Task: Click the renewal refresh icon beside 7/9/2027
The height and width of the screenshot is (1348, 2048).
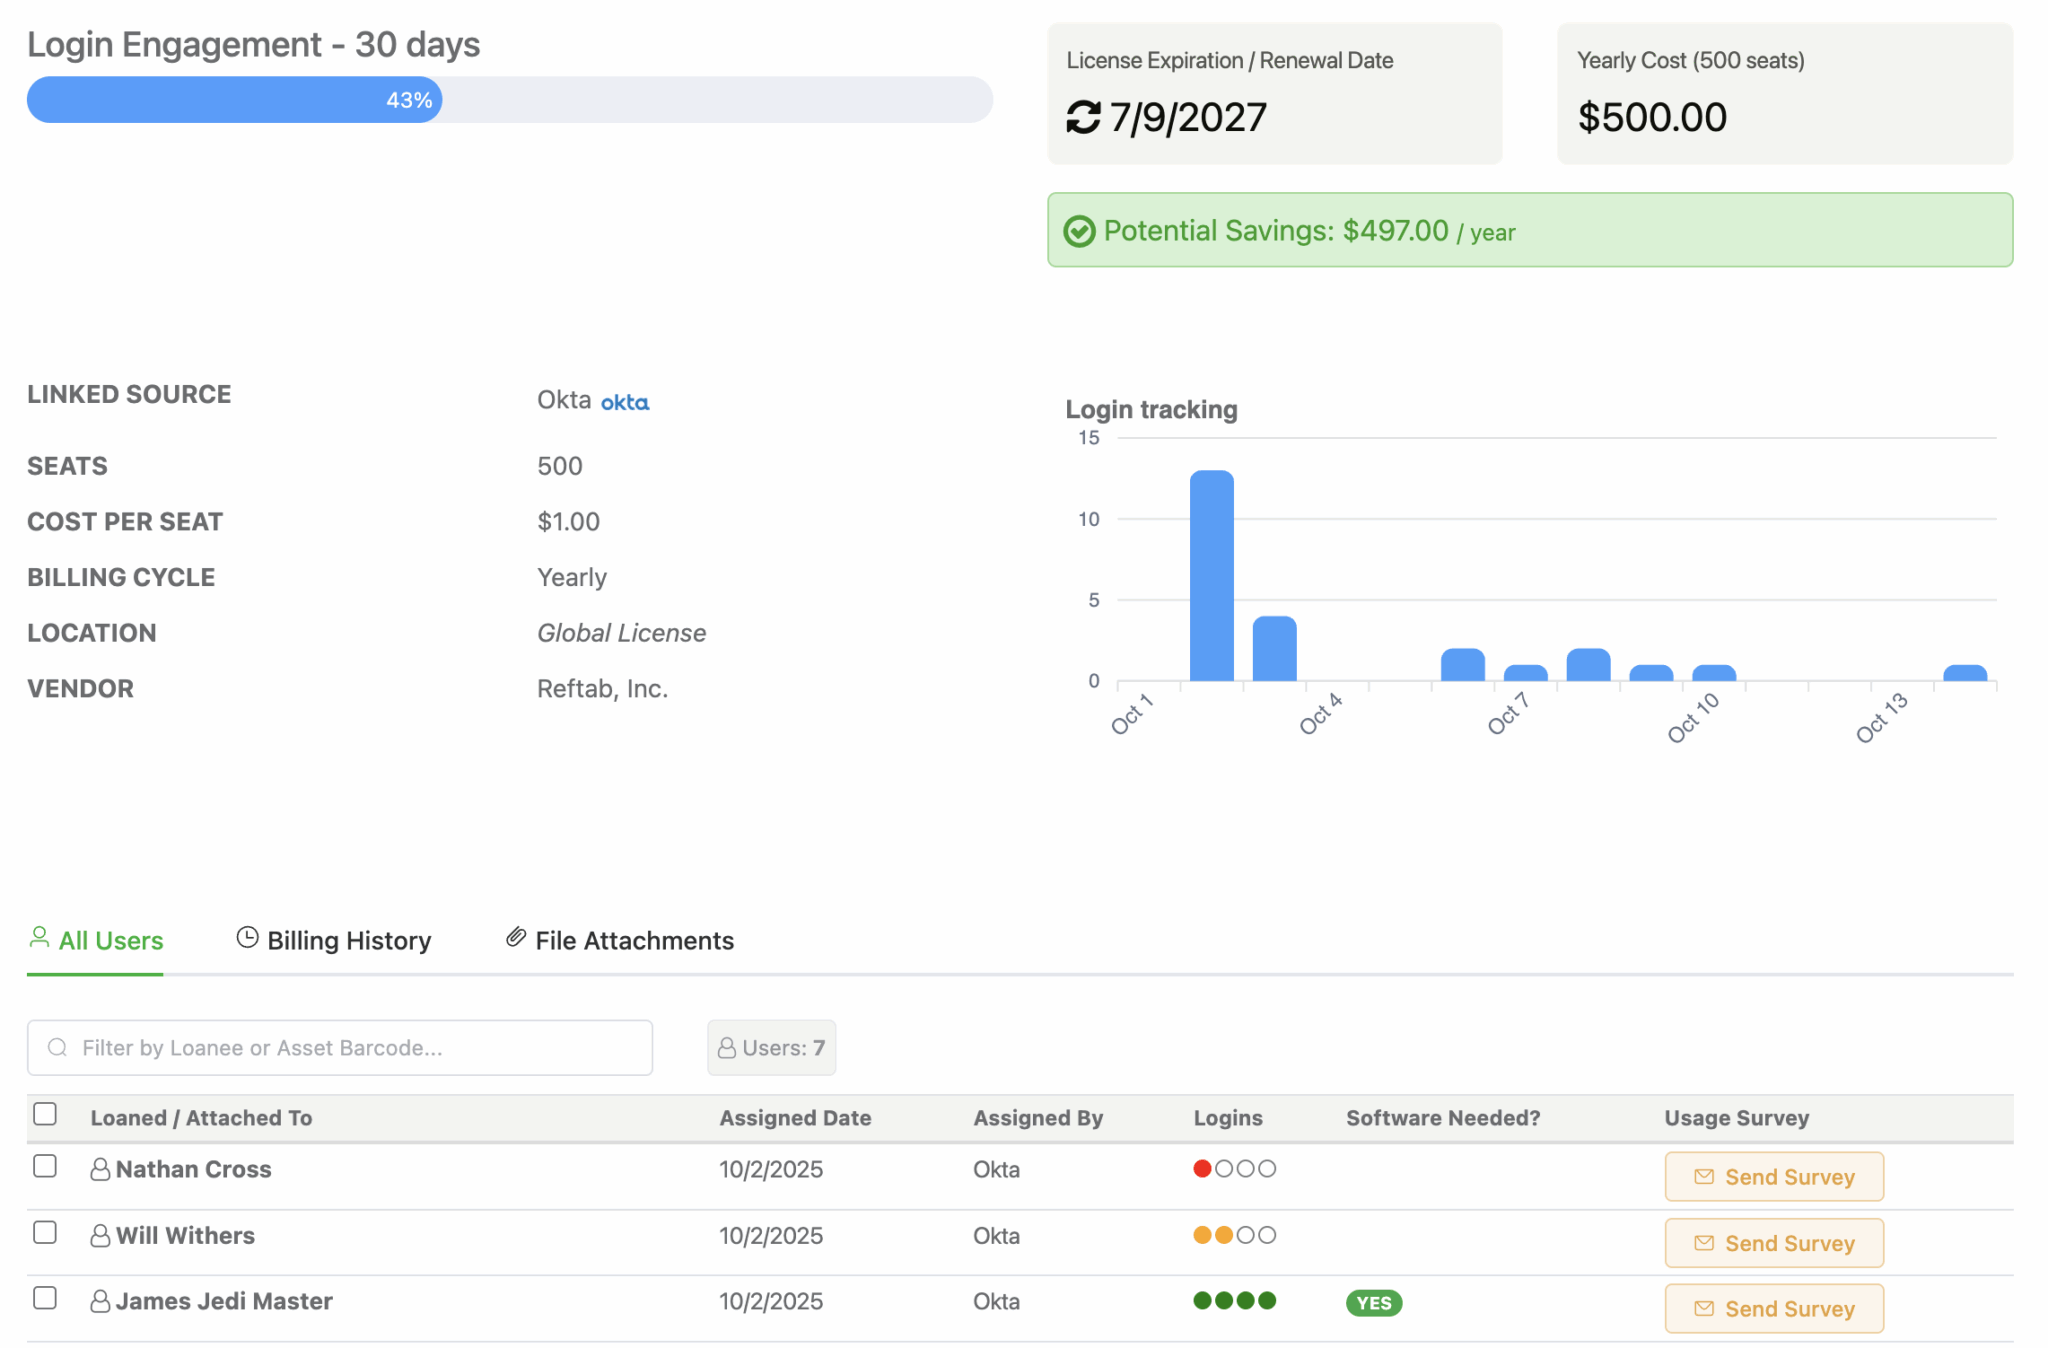Action: coord(1082,117)
